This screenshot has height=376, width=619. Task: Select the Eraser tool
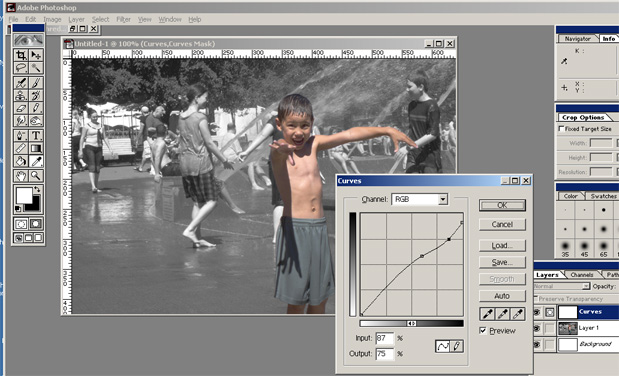[x=21, y=108]
